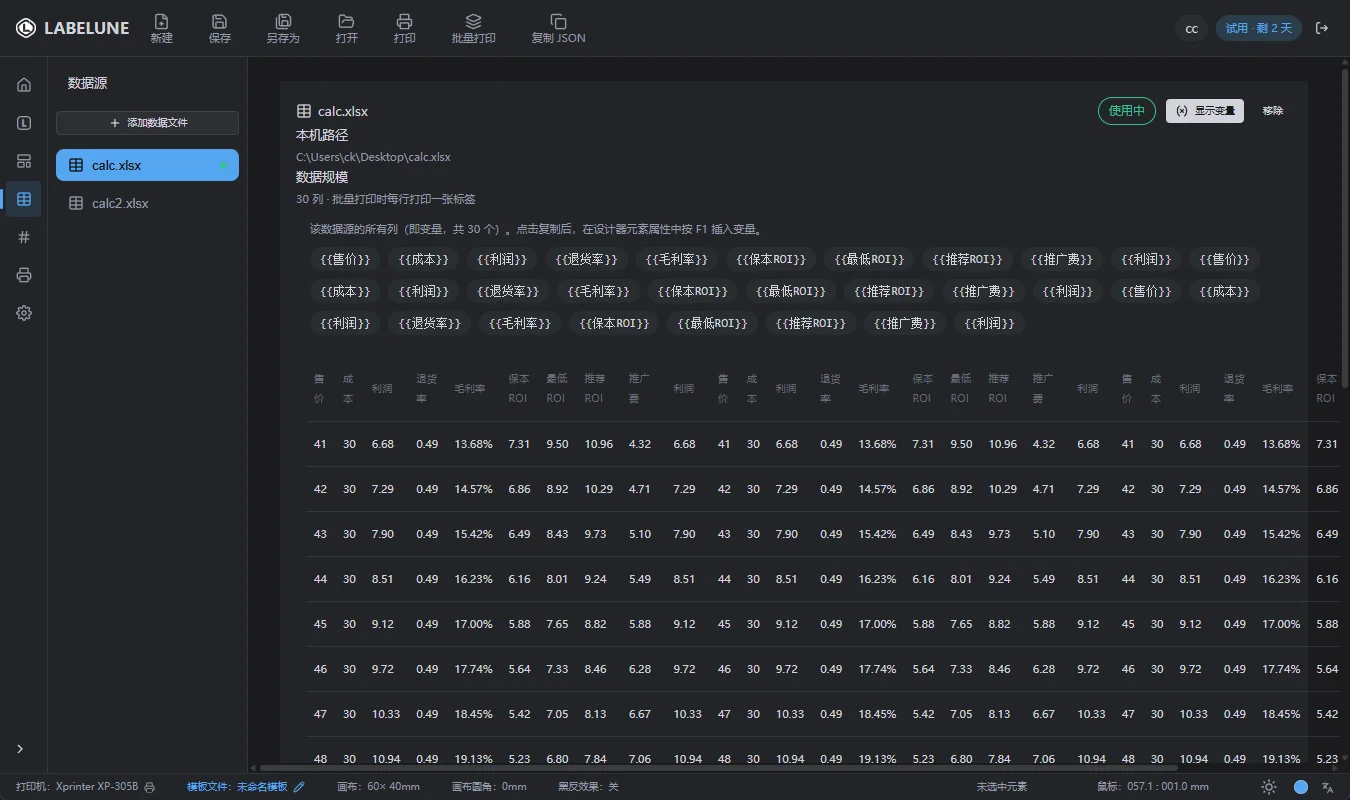This screenshot has height=800, width=1350.
Task: Click the 添加数据文件 button
Action: pos(147,122)
